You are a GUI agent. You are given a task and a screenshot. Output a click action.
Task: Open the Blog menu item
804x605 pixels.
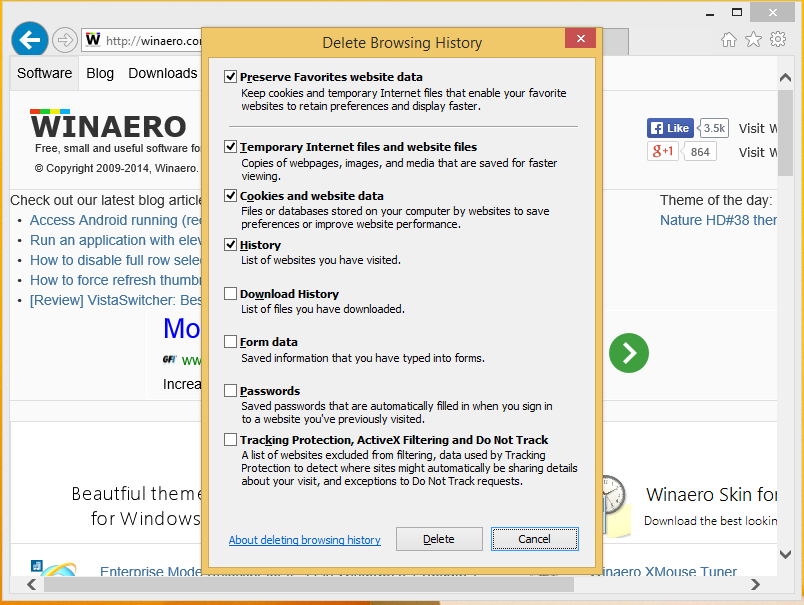coord(100,73)
